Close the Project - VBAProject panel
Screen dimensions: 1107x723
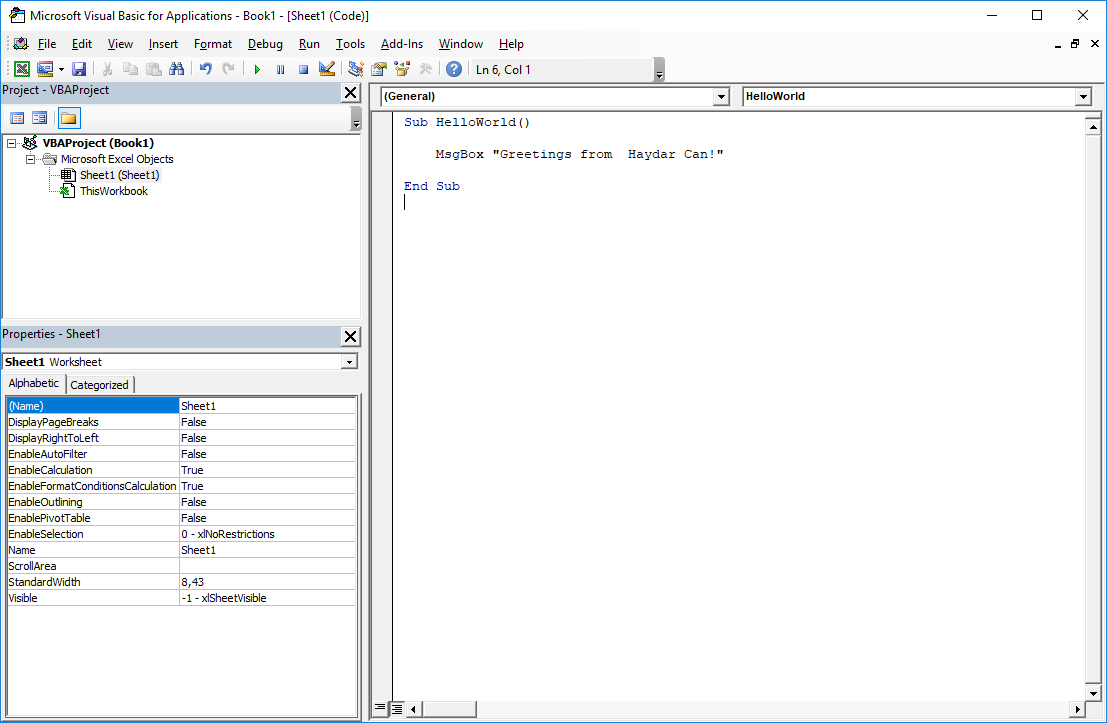point(350,92)
